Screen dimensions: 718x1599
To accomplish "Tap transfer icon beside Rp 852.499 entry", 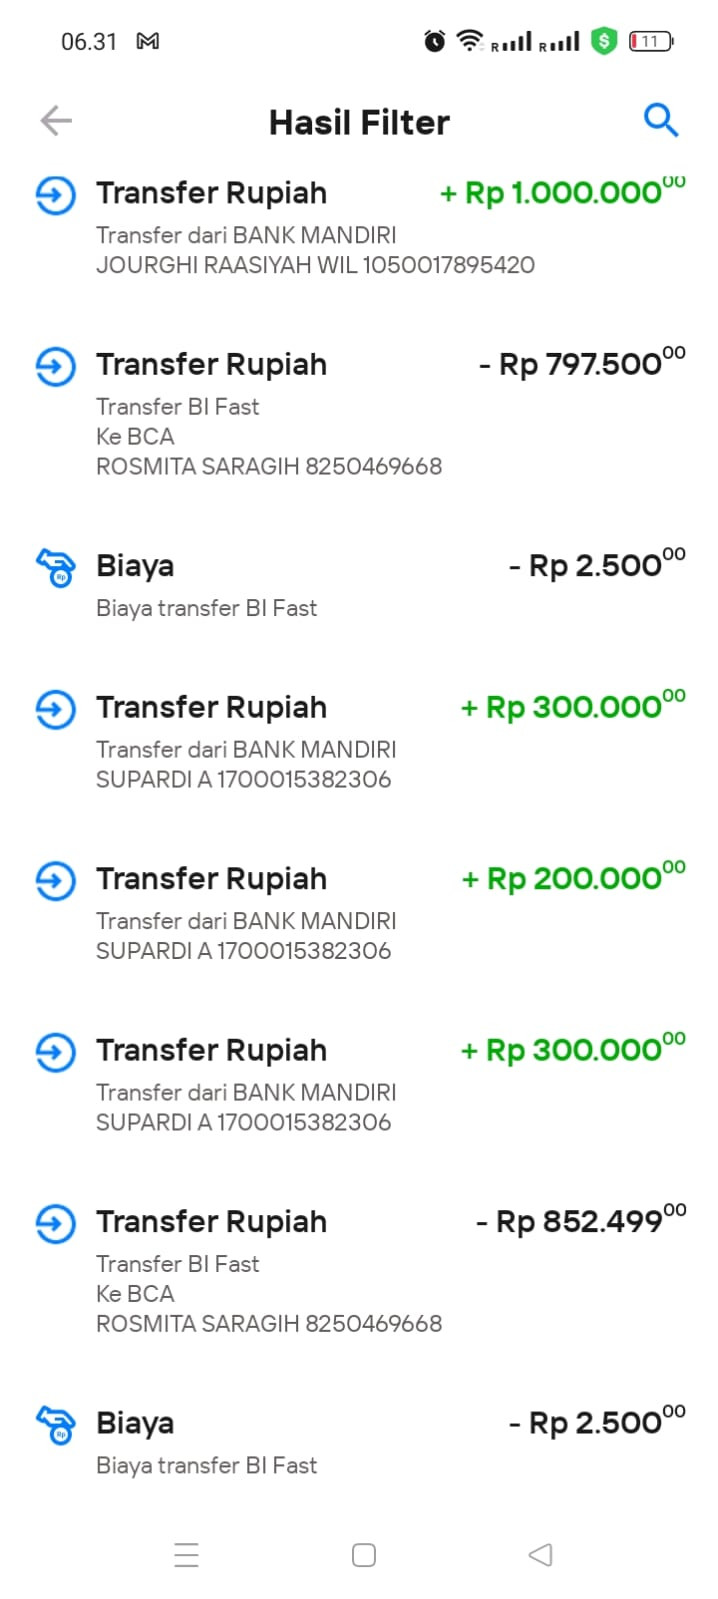I will click(x=56, y=1223).
